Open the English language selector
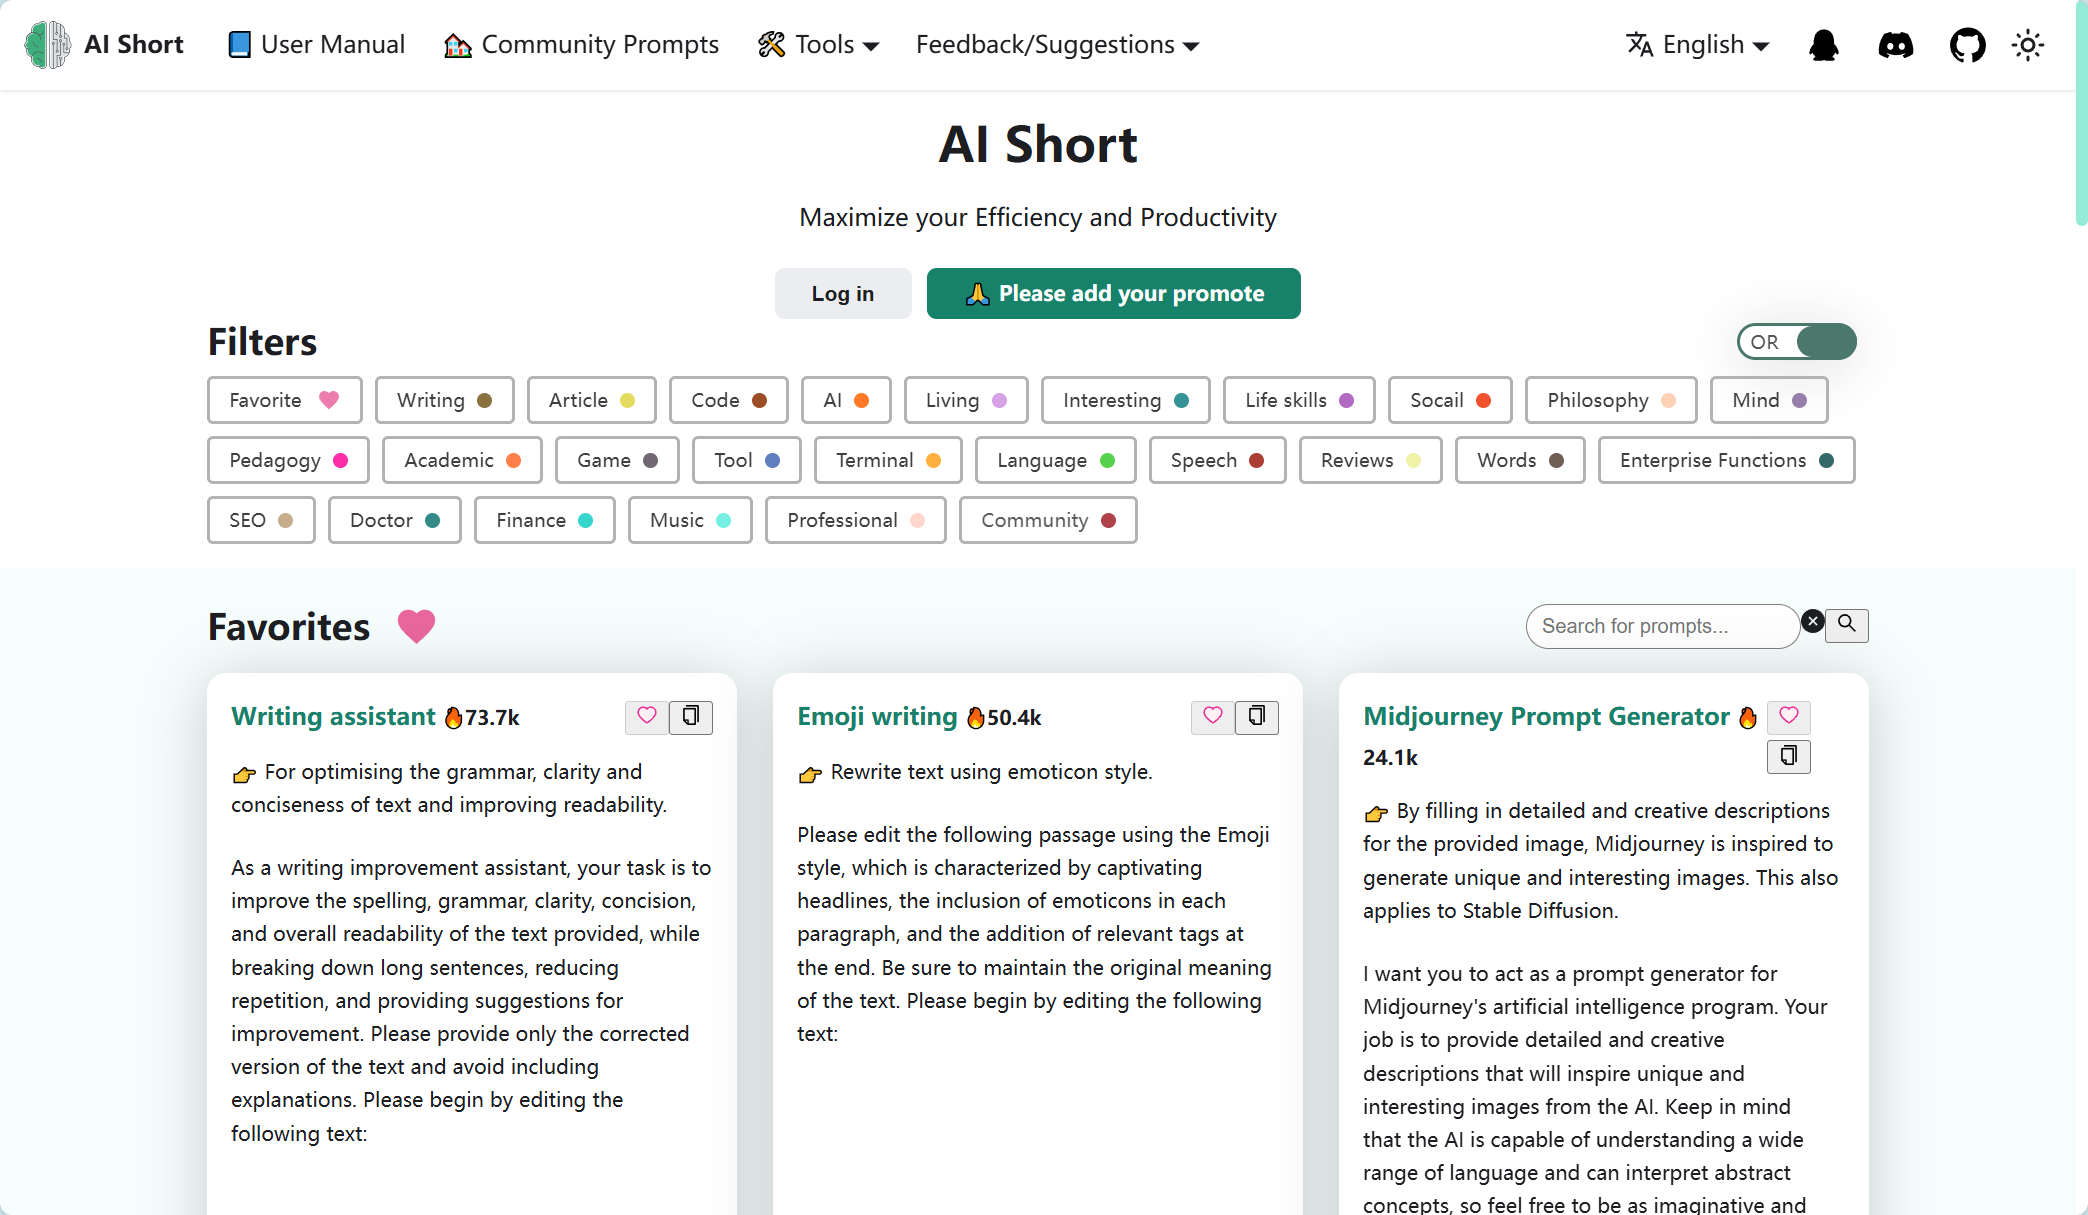This screenshot has height=1215, width=2088. coord(1697,45)
